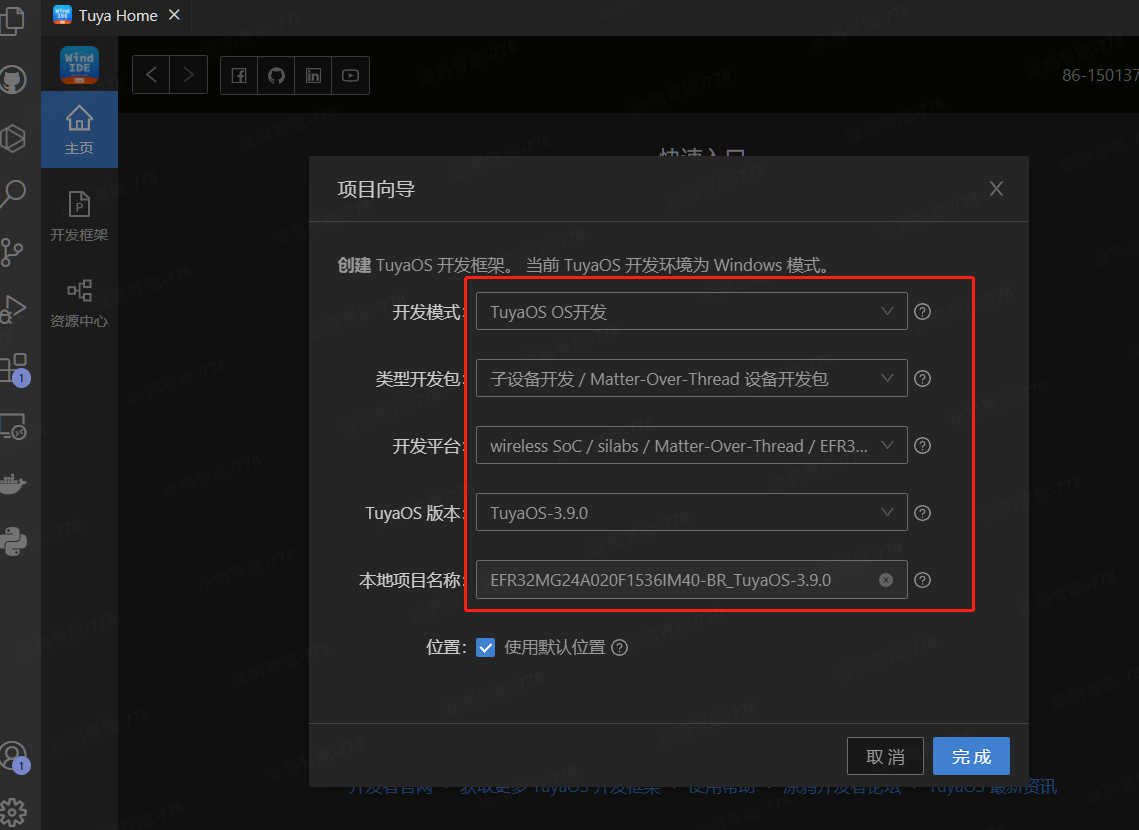Viewport: 1139px width, 830px height.
Task: Open the Docker whale icon panel
Action: click(x=13, y=484)
